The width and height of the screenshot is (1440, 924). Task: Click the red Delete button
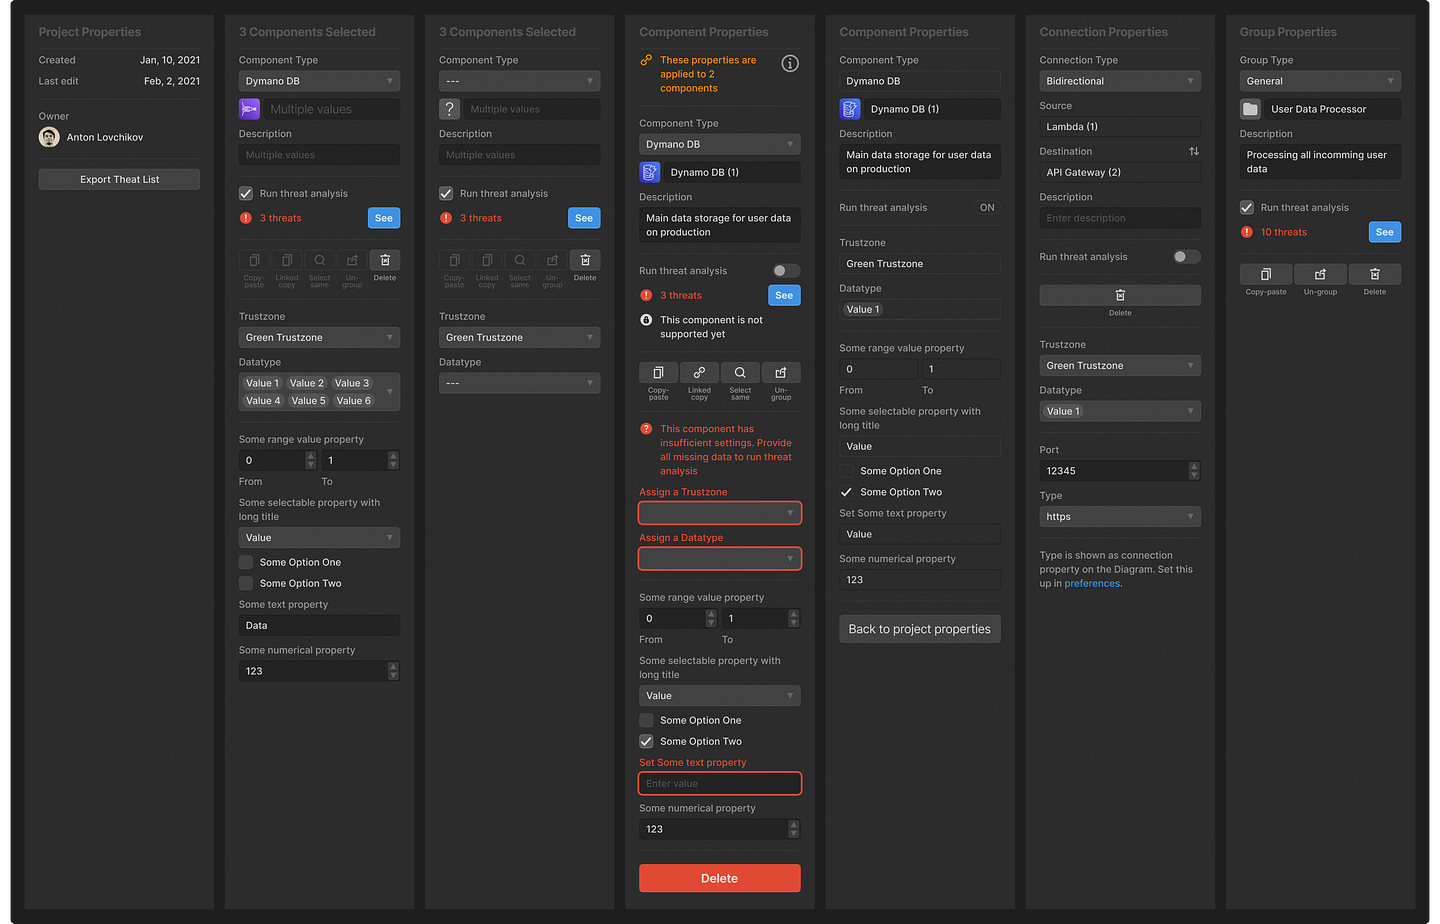(720, 878)
